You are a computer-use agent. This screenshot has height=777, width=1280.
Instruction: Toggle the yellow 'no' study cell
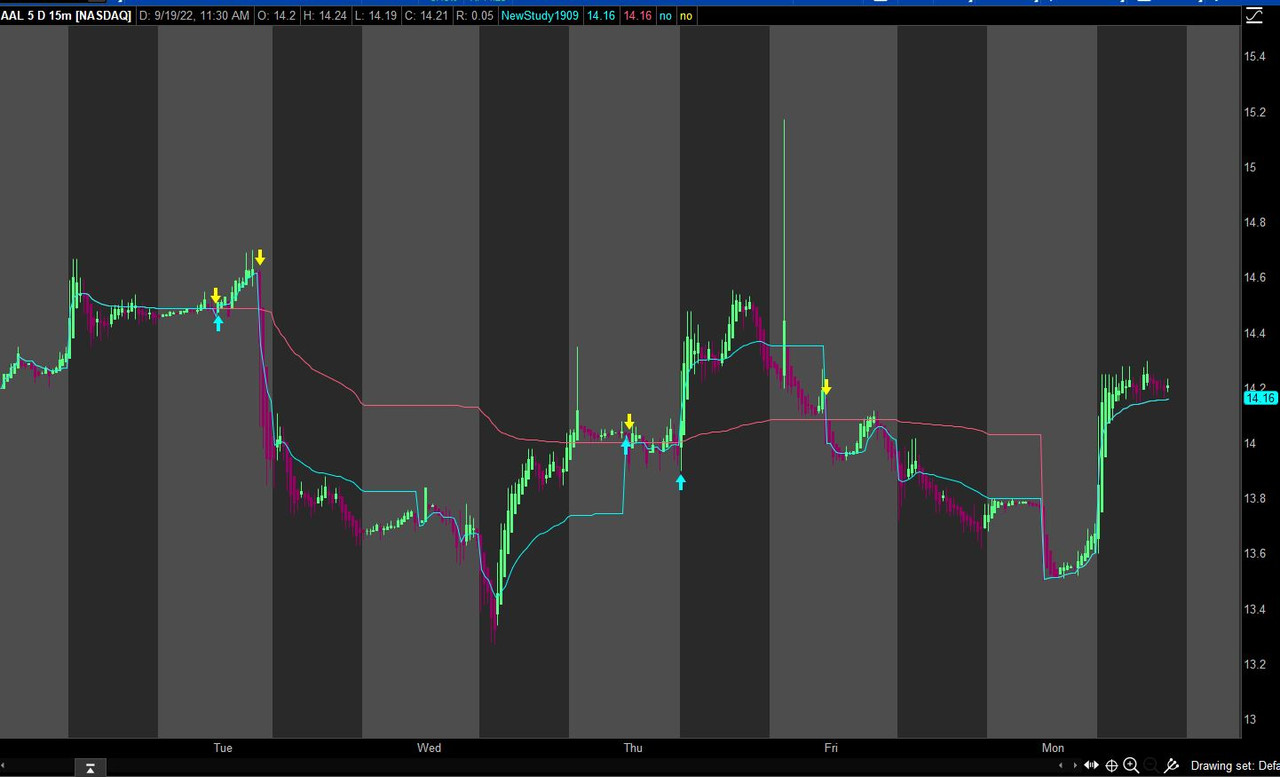686,15
